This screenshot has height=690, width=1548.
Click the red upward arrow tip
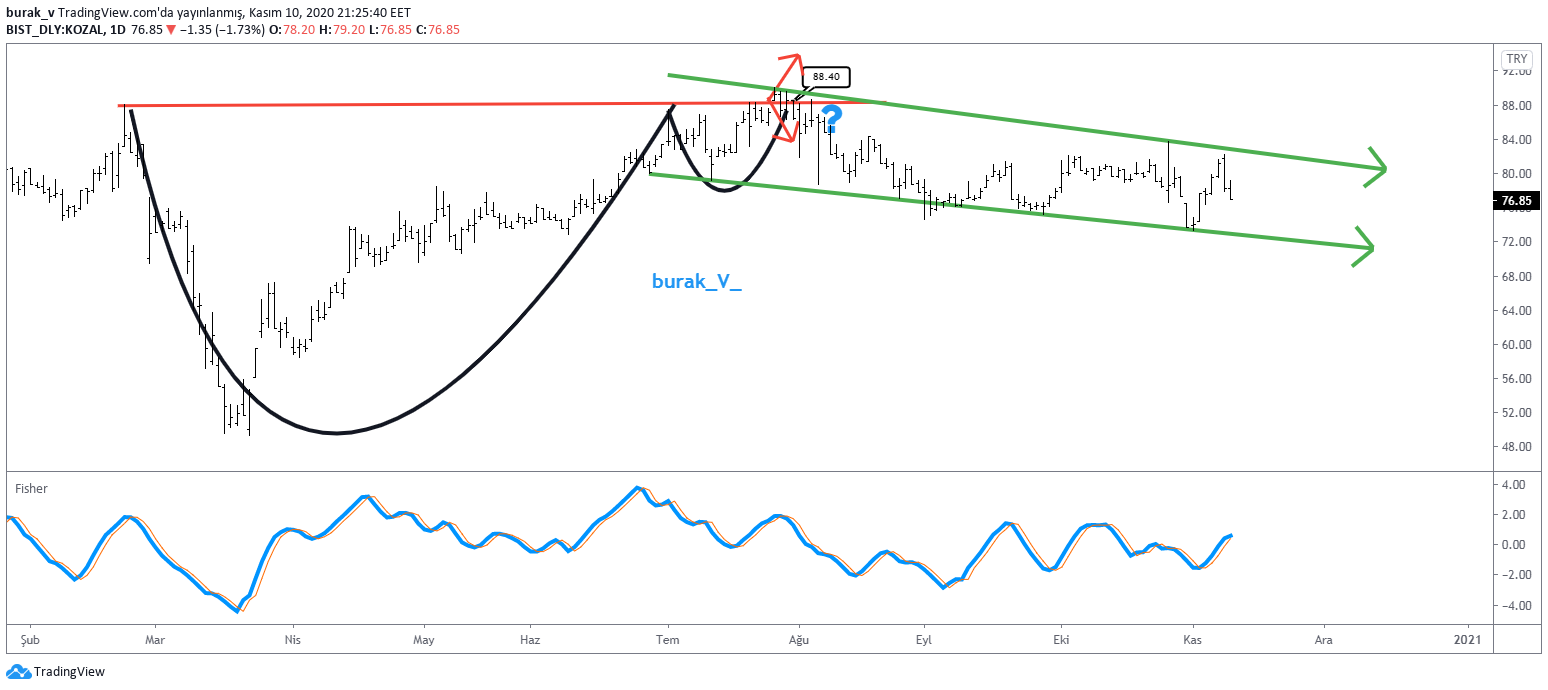coord(795,58)
